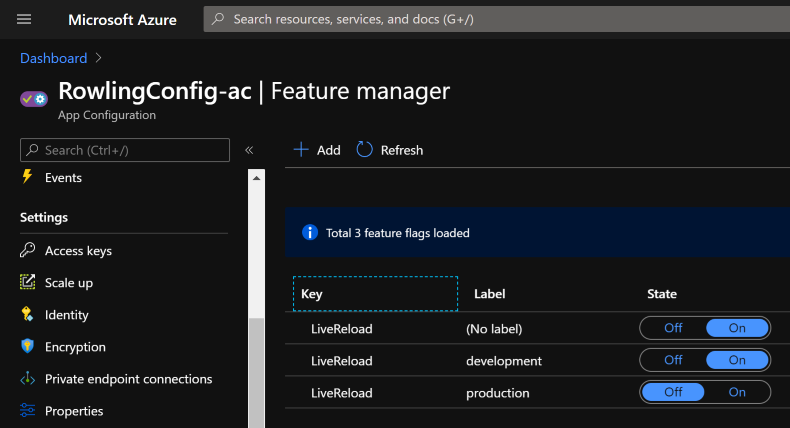The width and height of the screenshot is (790, 428).
Task: Click the Access keys key icon
Action: [27, 250]
